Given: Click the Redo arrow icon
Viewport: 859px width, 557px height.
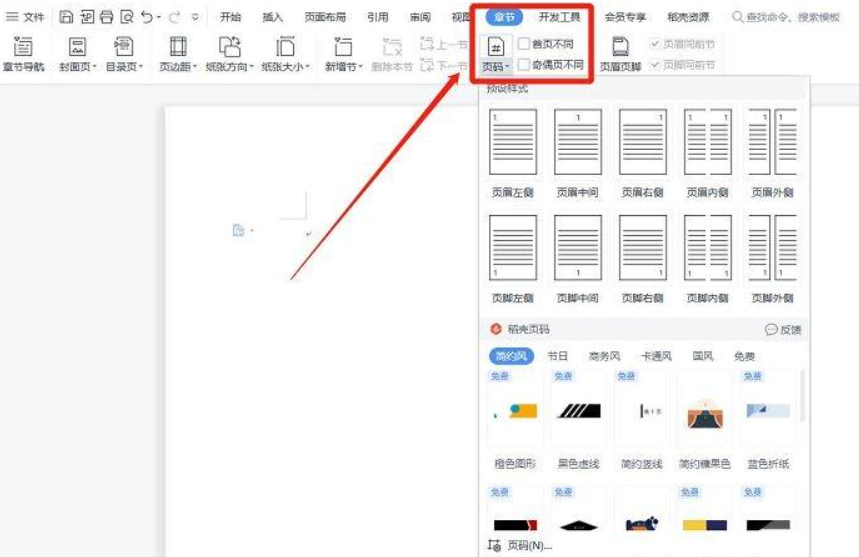Looking at the screenshot, I should [x=174, y=17].
